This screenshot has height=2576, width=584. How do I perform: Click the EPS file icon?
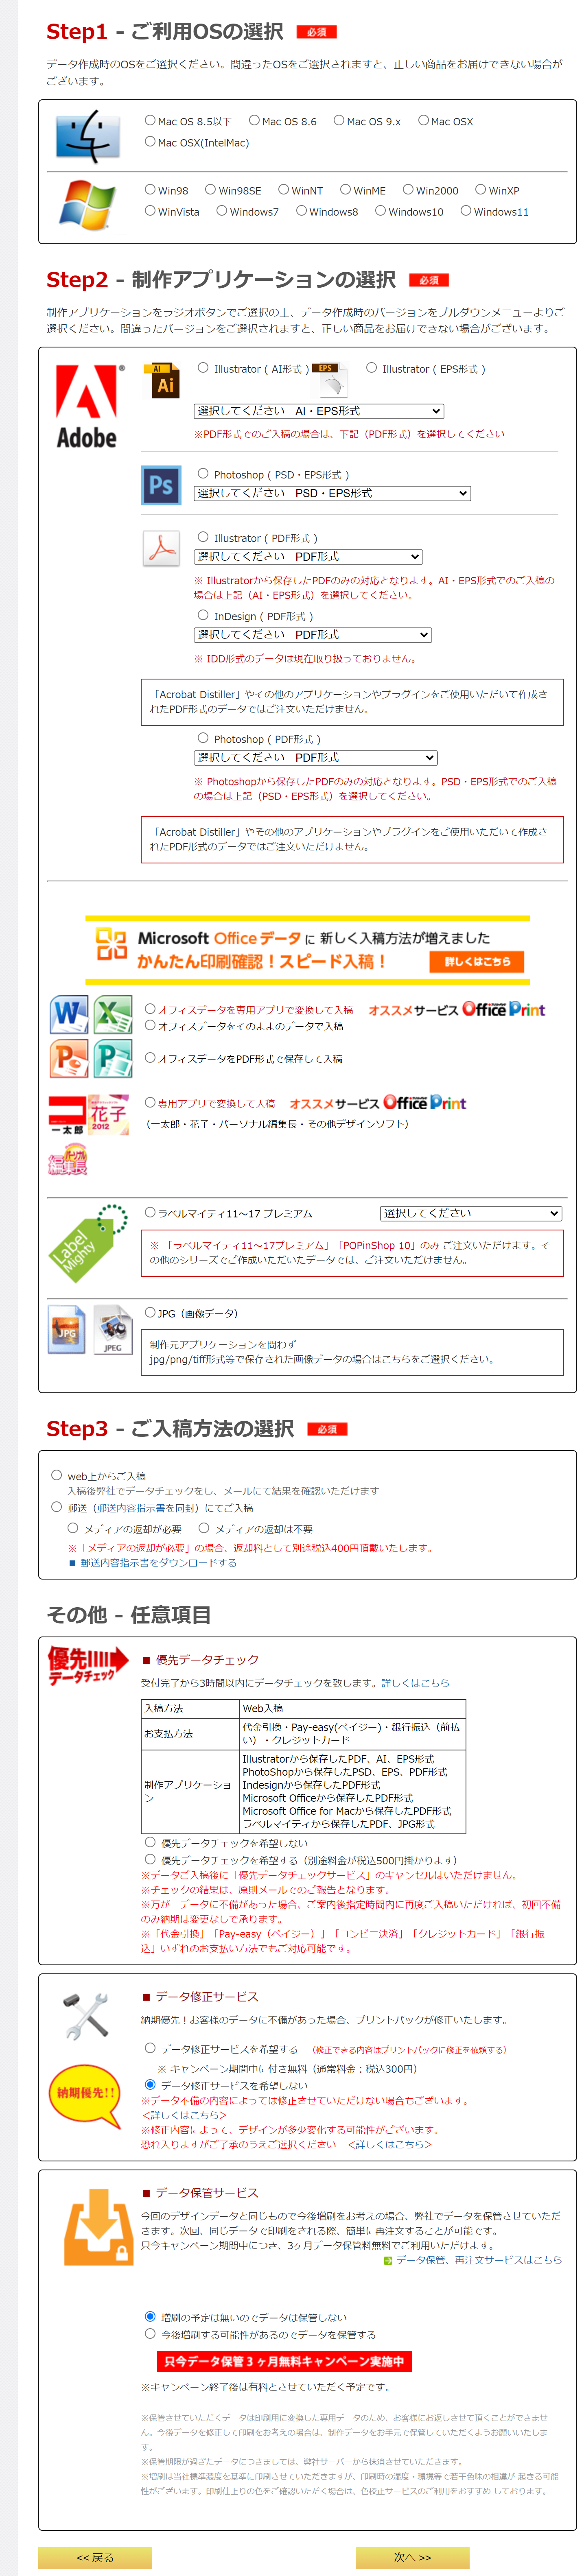(331, 380)
